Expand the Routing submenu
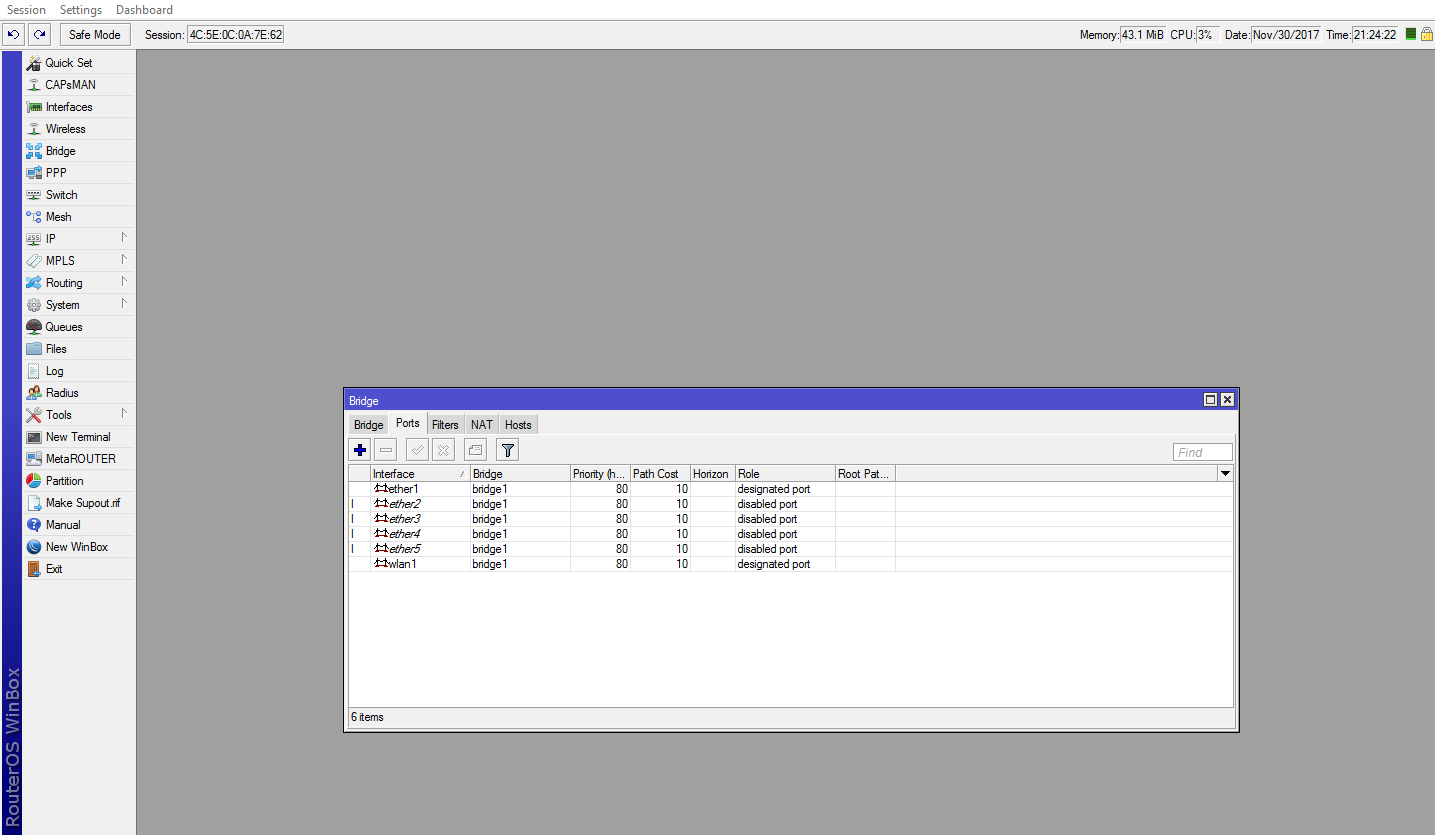This screenshot has height=835, width=1435. click(x=79, y=283)
